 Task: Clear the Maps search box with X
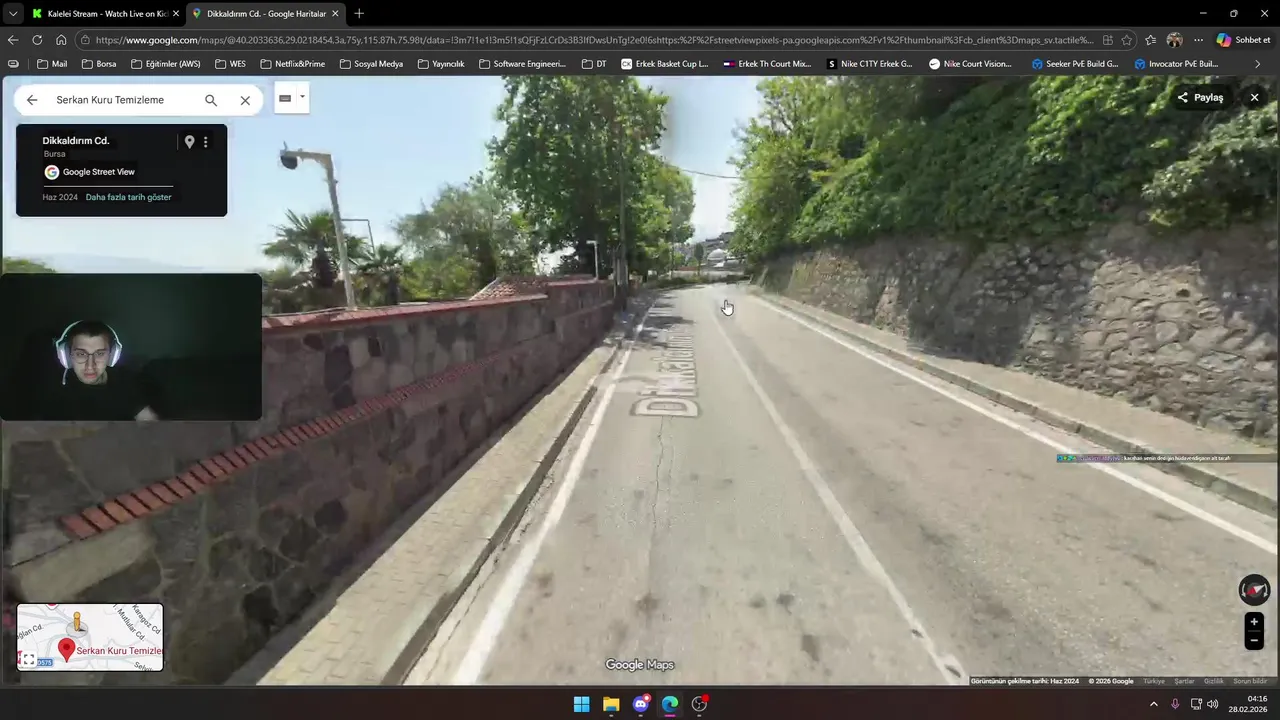(245, 100)
